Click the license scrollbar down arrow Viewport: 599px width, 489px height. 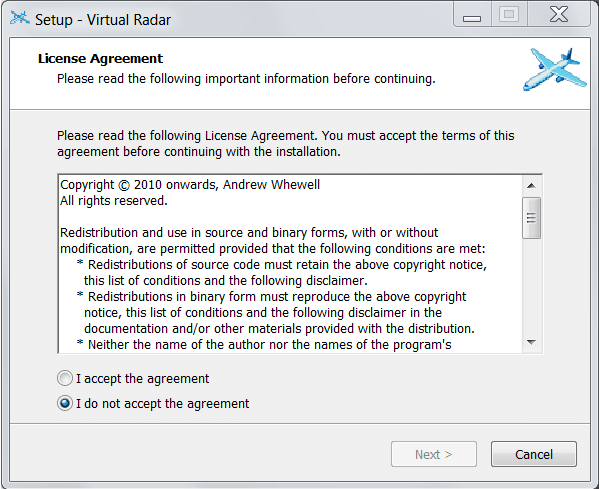pos(531,342)
